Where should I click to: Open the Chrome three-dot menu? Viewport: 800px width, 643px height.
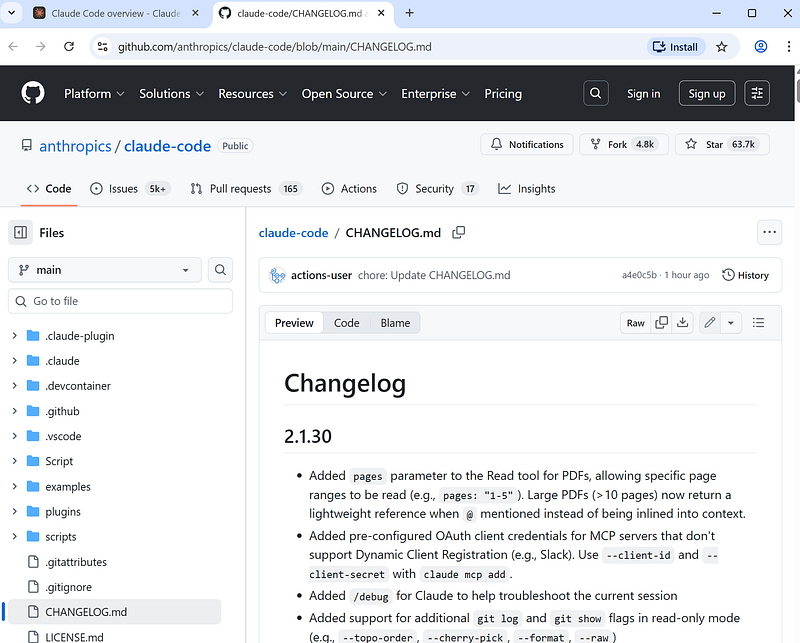(789, 47)
